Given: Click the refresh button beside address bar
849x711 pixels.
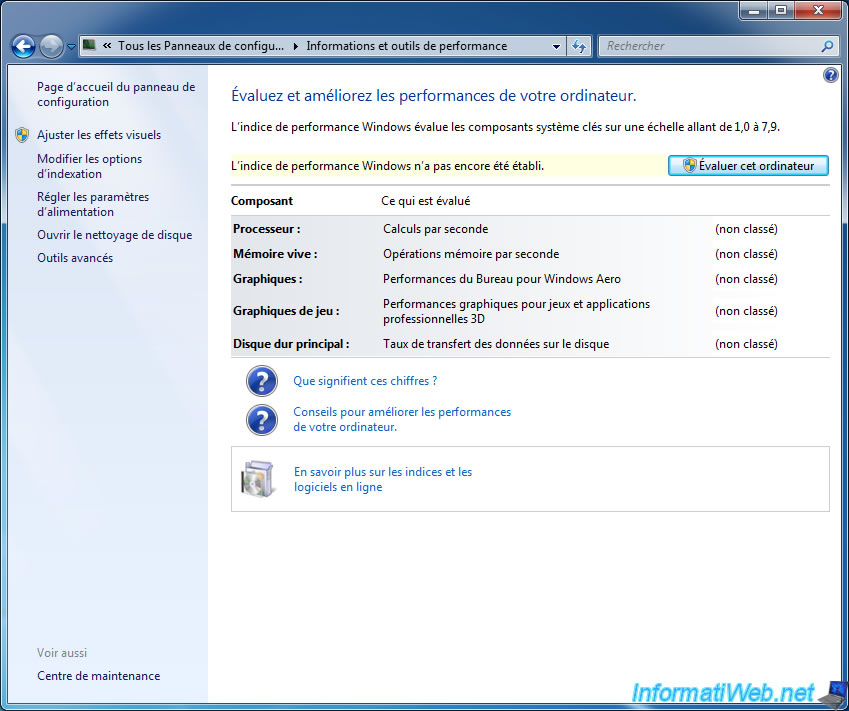Looking at the screenshot, I should pyautogui.click(x=579, y=46).
